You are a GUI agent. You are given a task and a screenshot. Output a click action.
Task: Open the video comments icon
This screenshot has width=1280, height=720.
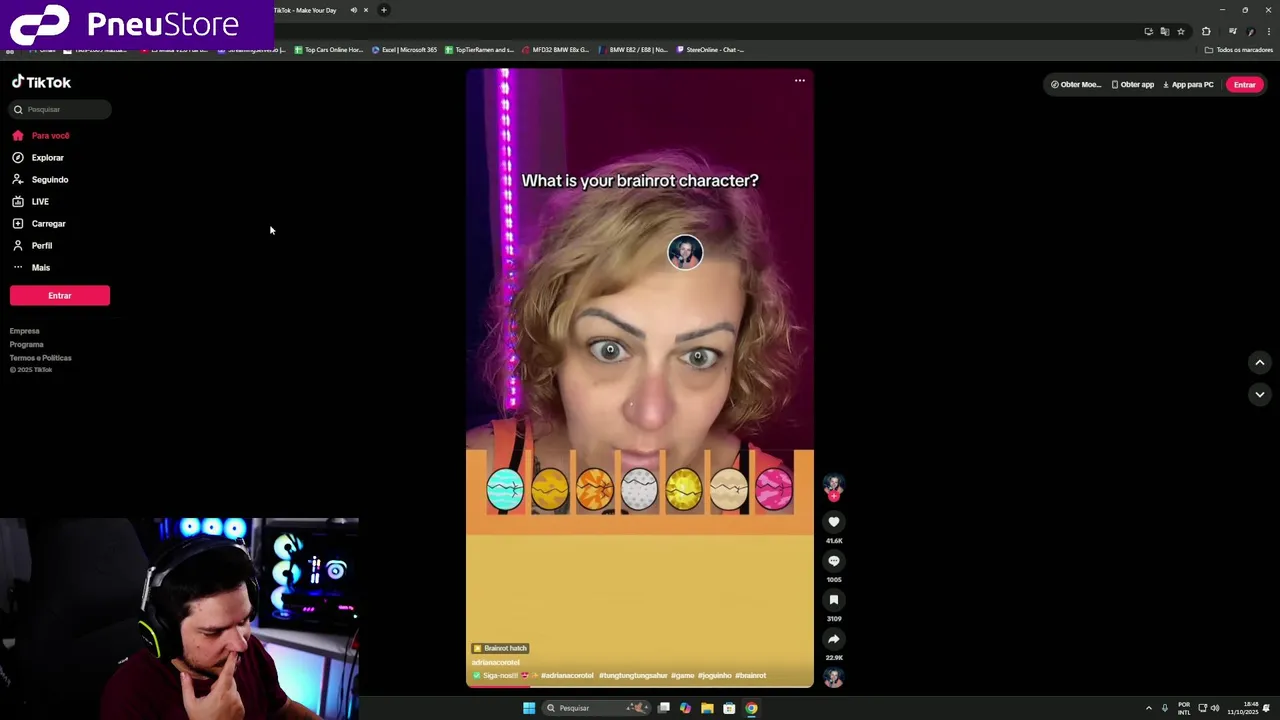(x=833, y=561)
